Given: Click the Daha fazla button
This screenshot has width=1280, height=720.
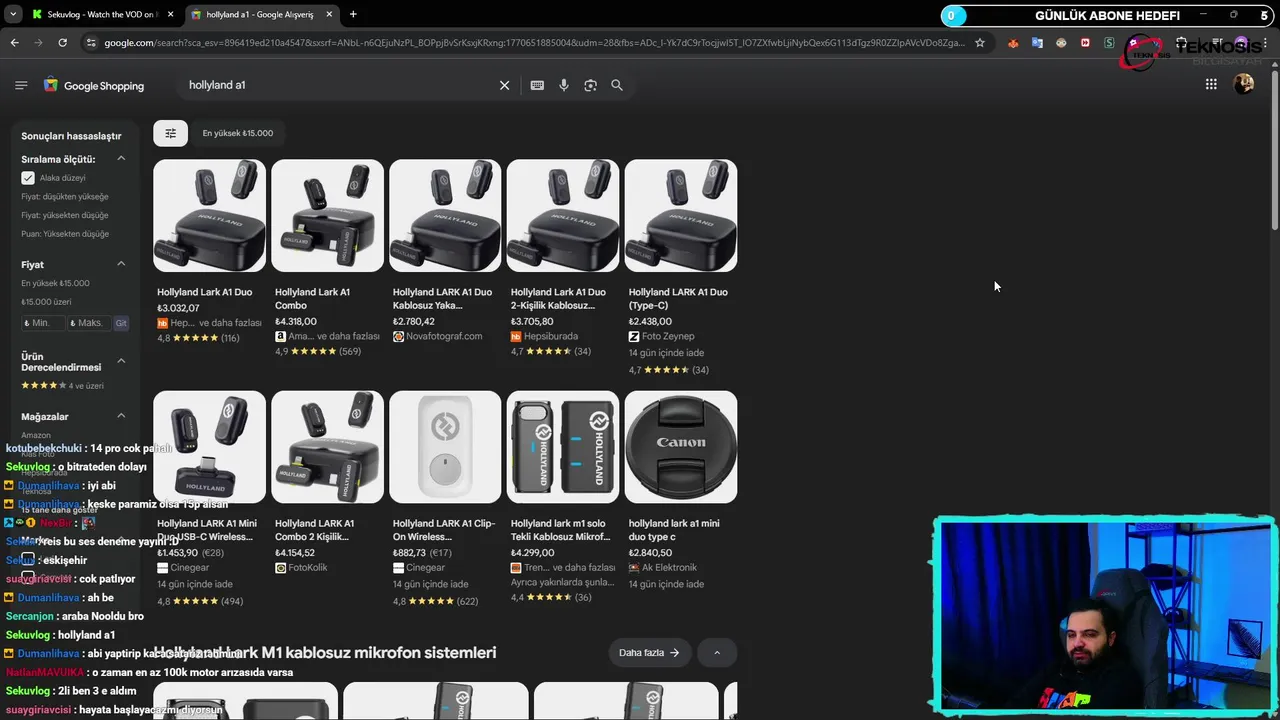Looking at the screenshot, I should point(649,653).
